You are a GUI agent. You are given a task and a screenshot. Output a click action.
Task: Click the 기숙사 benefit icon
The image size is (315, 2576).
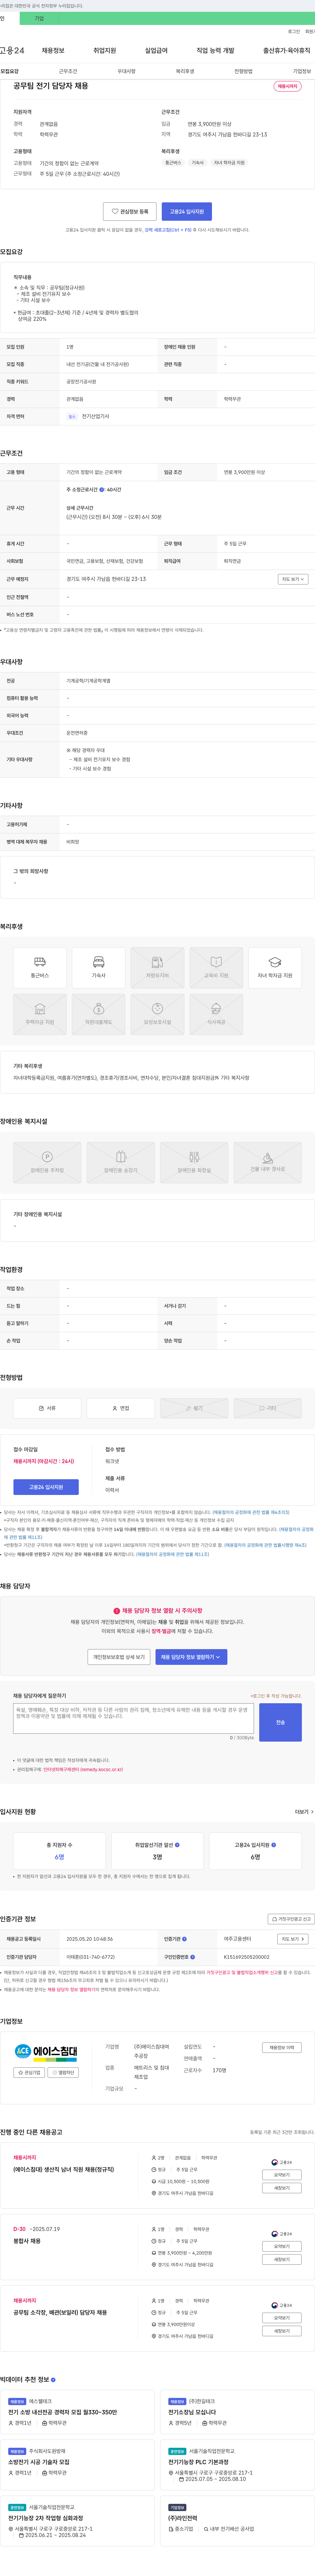pos(99,968)
